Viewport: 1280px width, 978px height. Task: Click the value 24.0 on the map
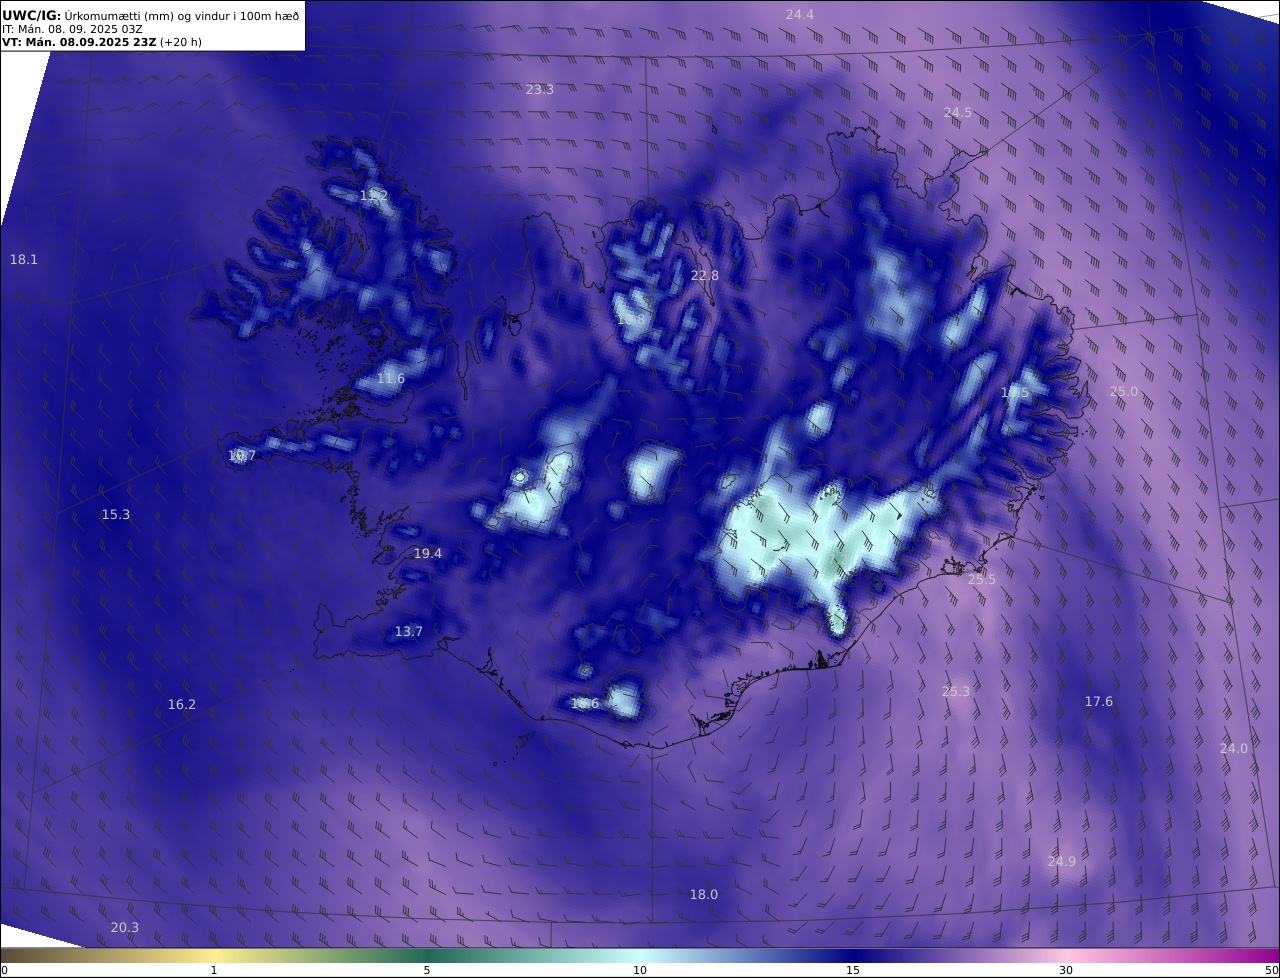1233,748
